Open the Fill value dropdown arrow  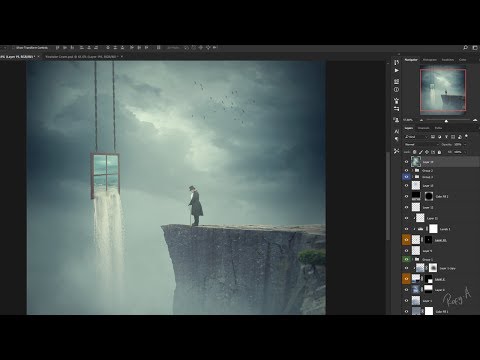click(x=465, y=152)
